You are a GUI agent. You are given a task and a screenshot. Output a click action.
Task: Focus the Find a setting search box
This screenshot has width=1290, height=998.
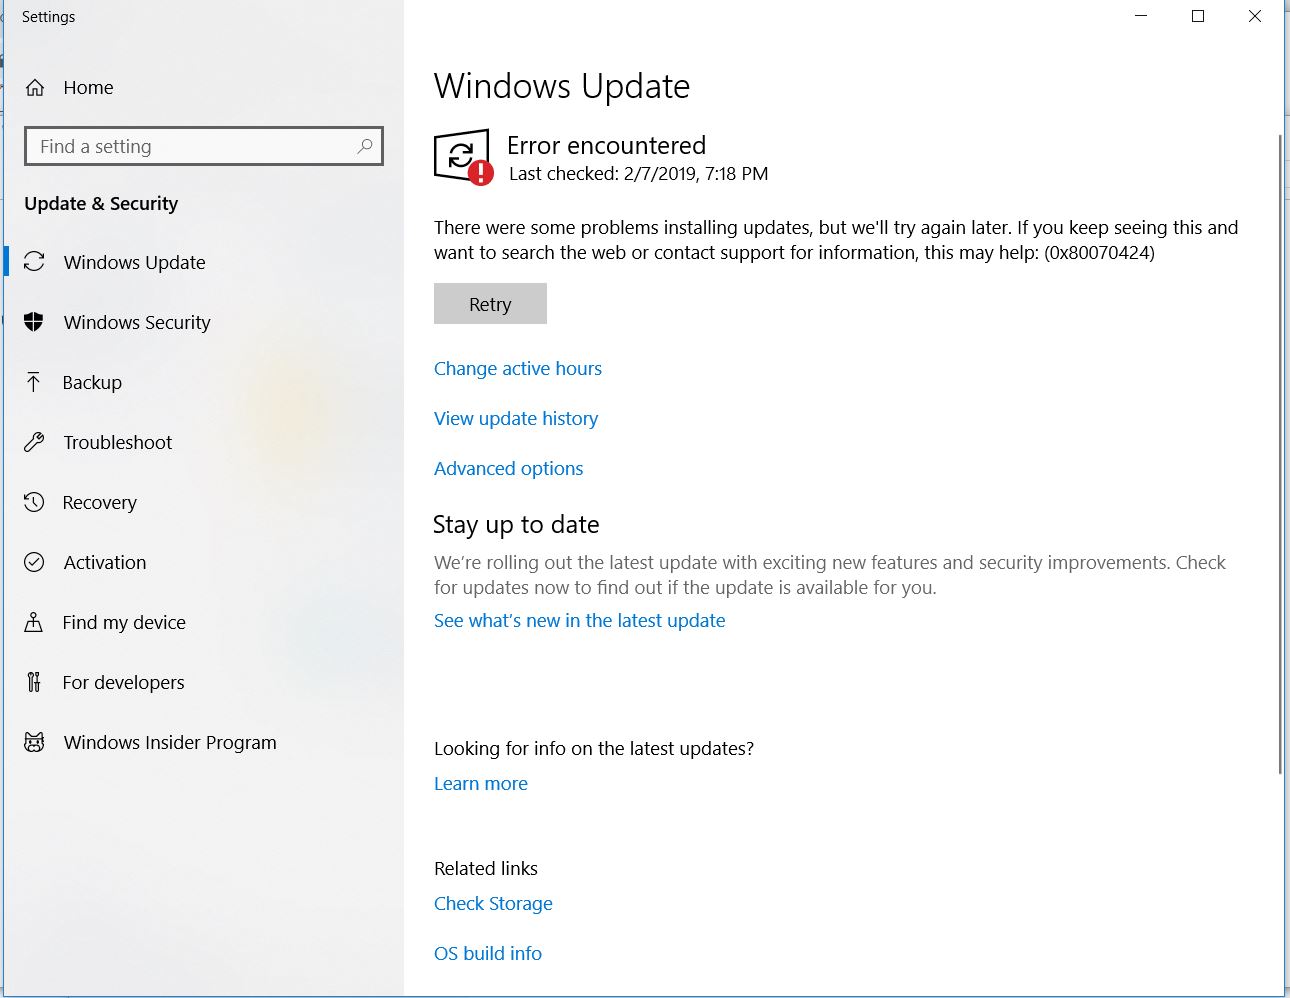pyautogui.click(x=204, y=146)
